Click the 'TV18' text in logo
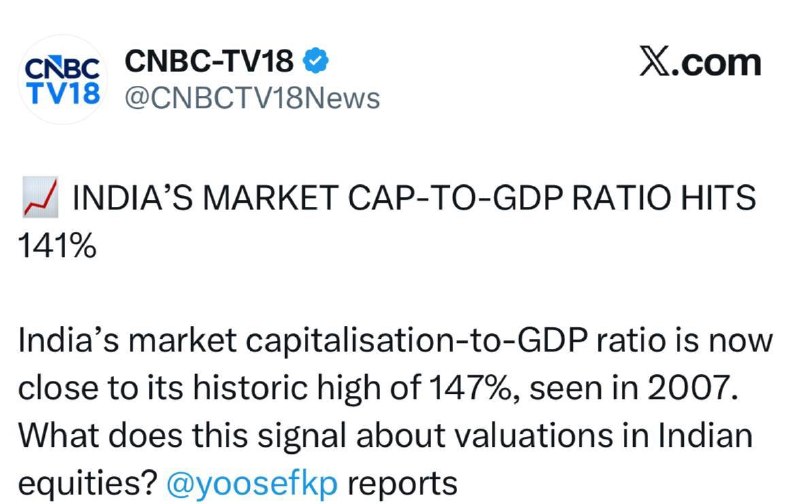Image resolution: width=800 pixels, height=504 pixels. pos(63,93)
